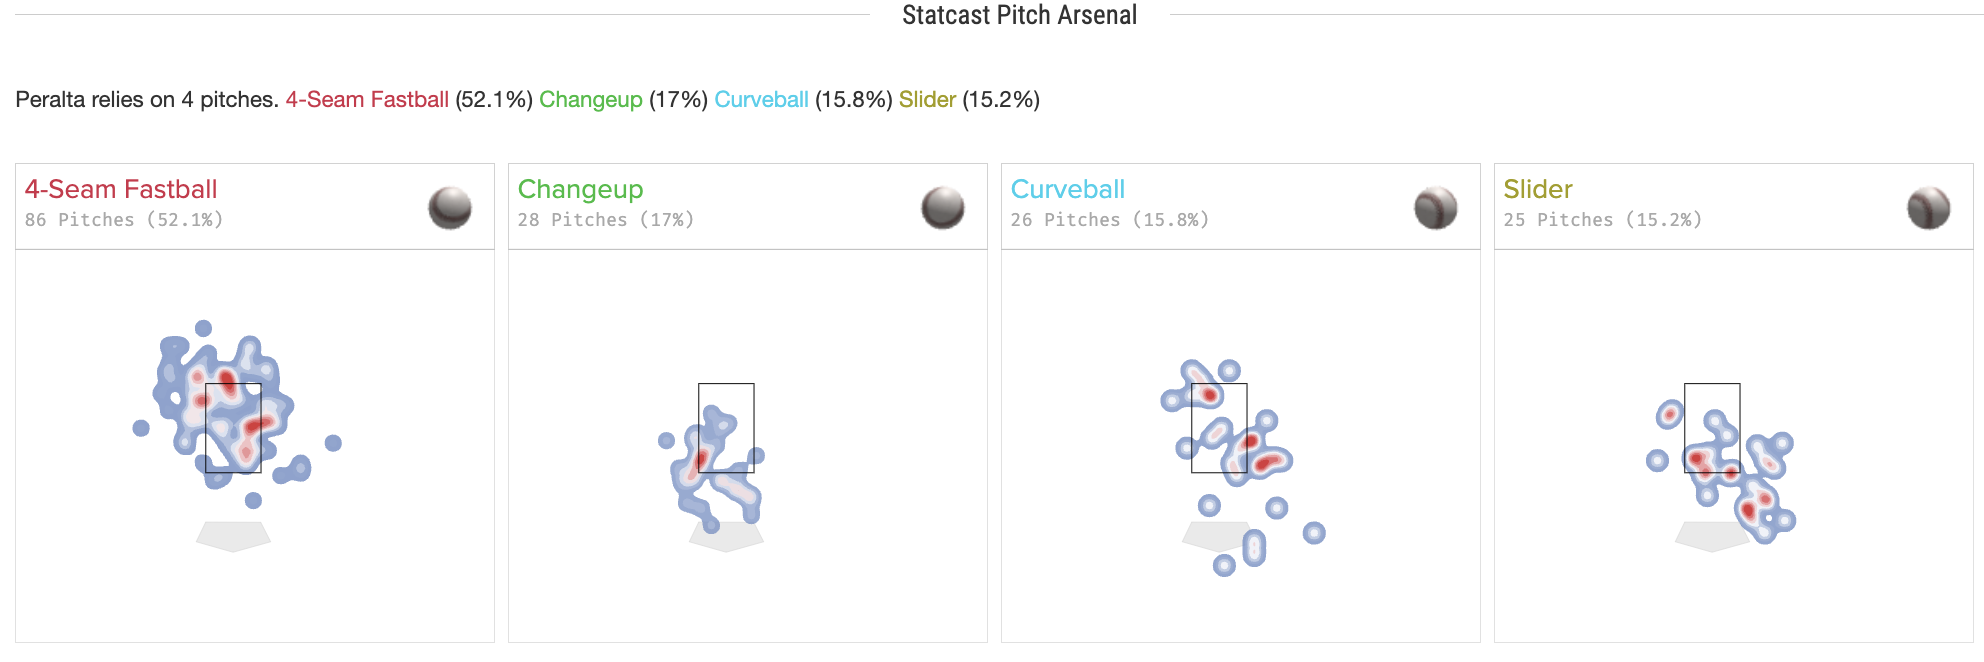The height and width of the screenshot is (662, 1984).
Task: Click home plate in the Curveball chart
Action: (x=1219, y=536)
